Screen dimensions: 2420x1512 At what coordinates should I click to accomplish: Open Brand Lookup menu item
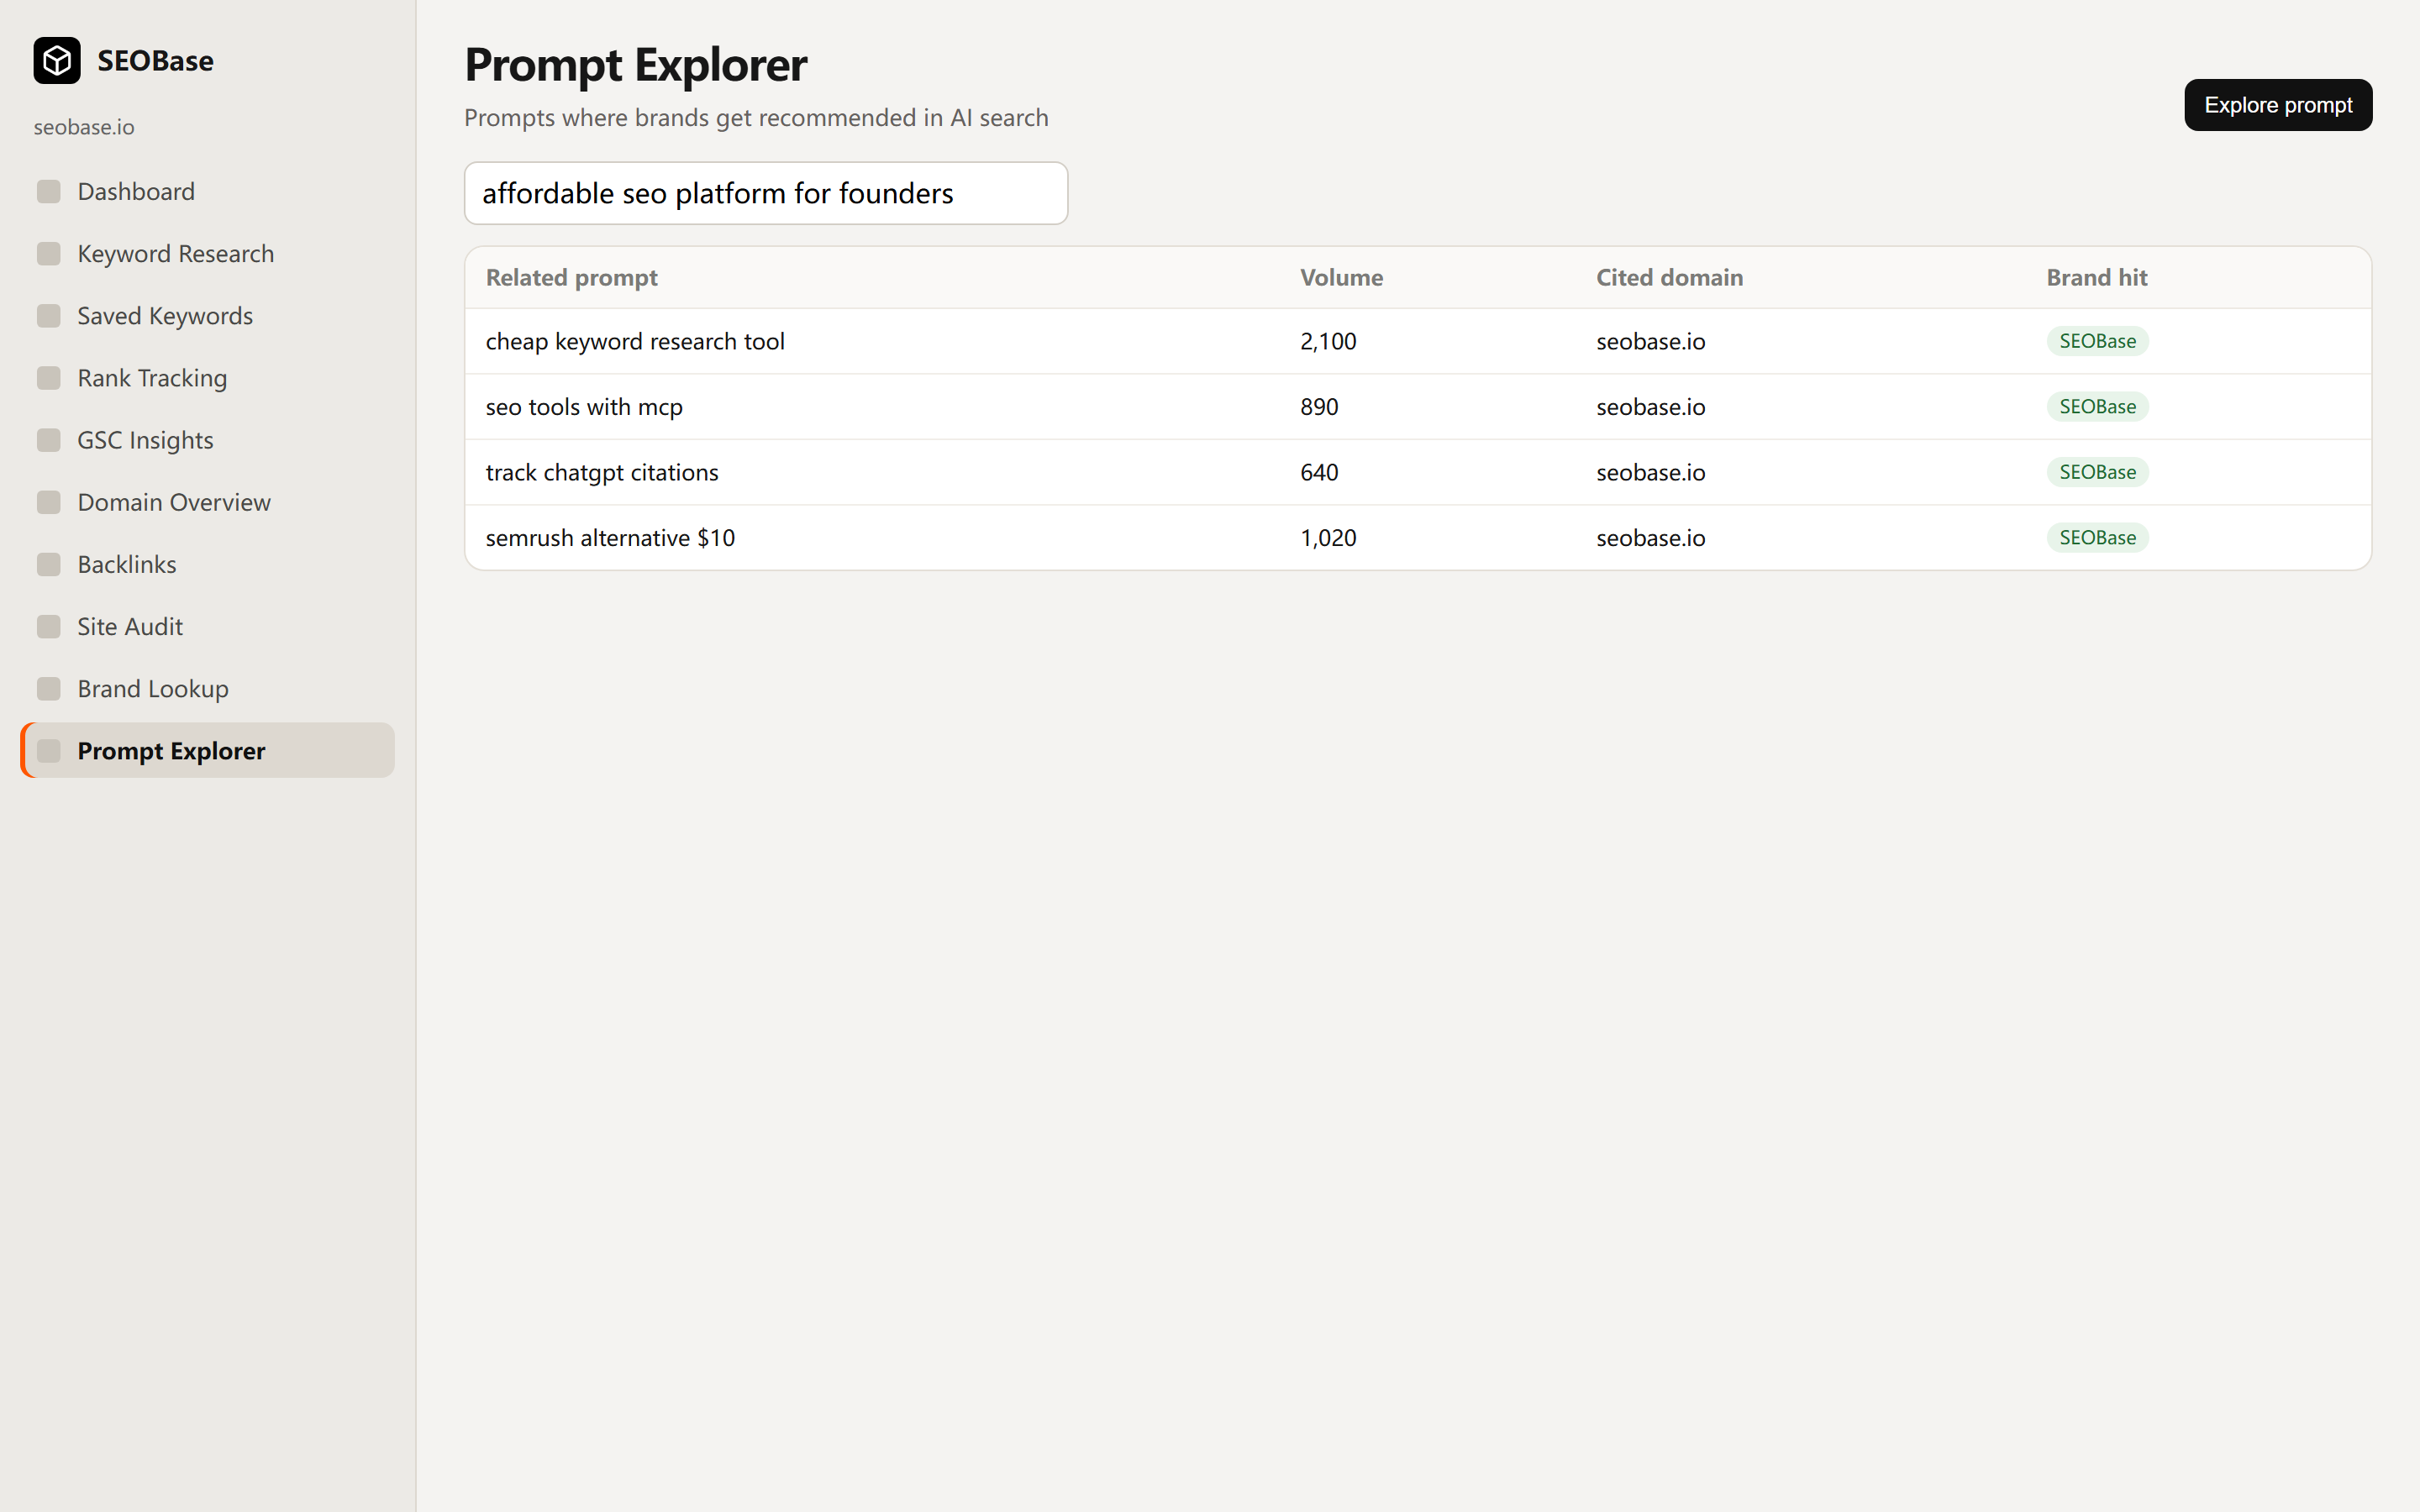tap(207, 689)
